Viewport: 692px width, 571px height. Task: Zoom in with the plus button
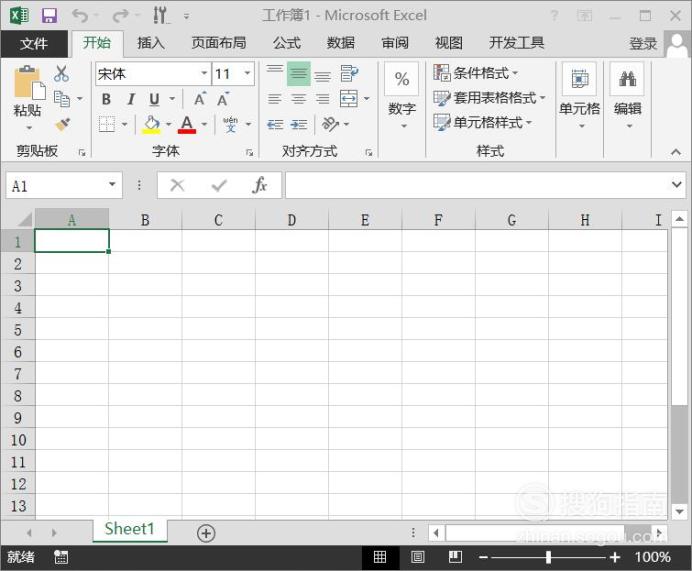pyautogui.click(x=615, y=557)
